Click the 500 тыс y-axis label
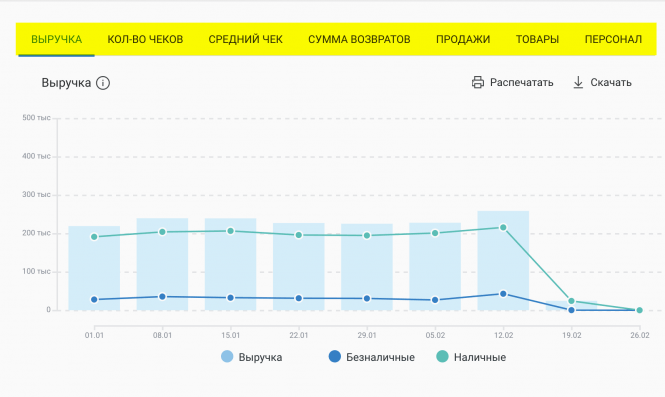The width and height of the screenshot is (665, 397). coord(36,118)
